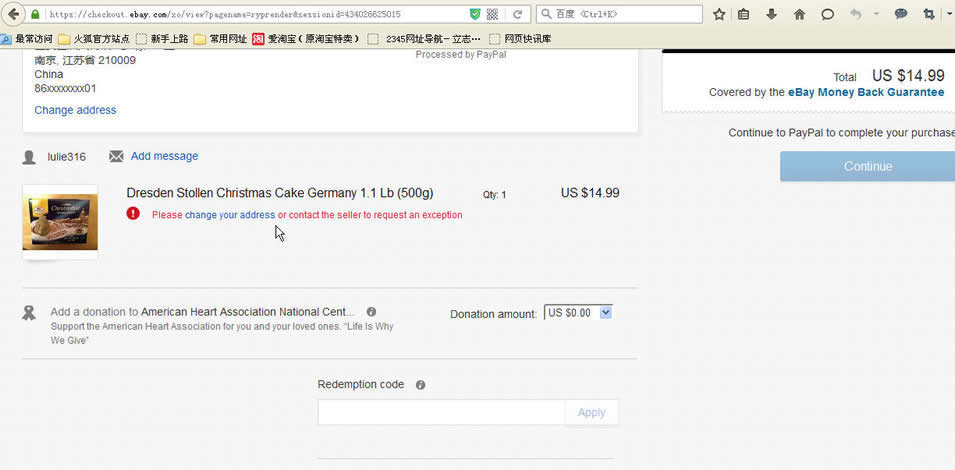The height and width of the screenshot is (470, 955).
Task: Click the magnifier icon in search box
Action: coord(546,14)
